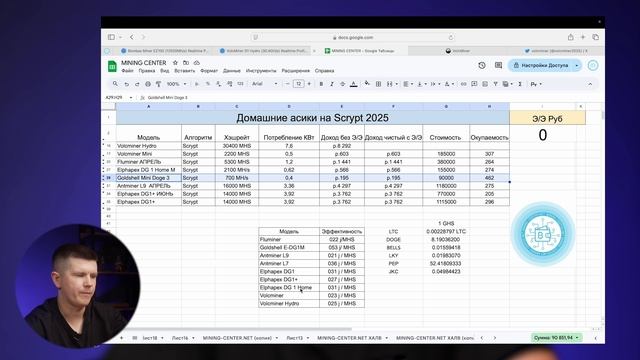This screenshot has height=360, width=640.
Task: Undo the last action
Action: [x=127, y=84]
